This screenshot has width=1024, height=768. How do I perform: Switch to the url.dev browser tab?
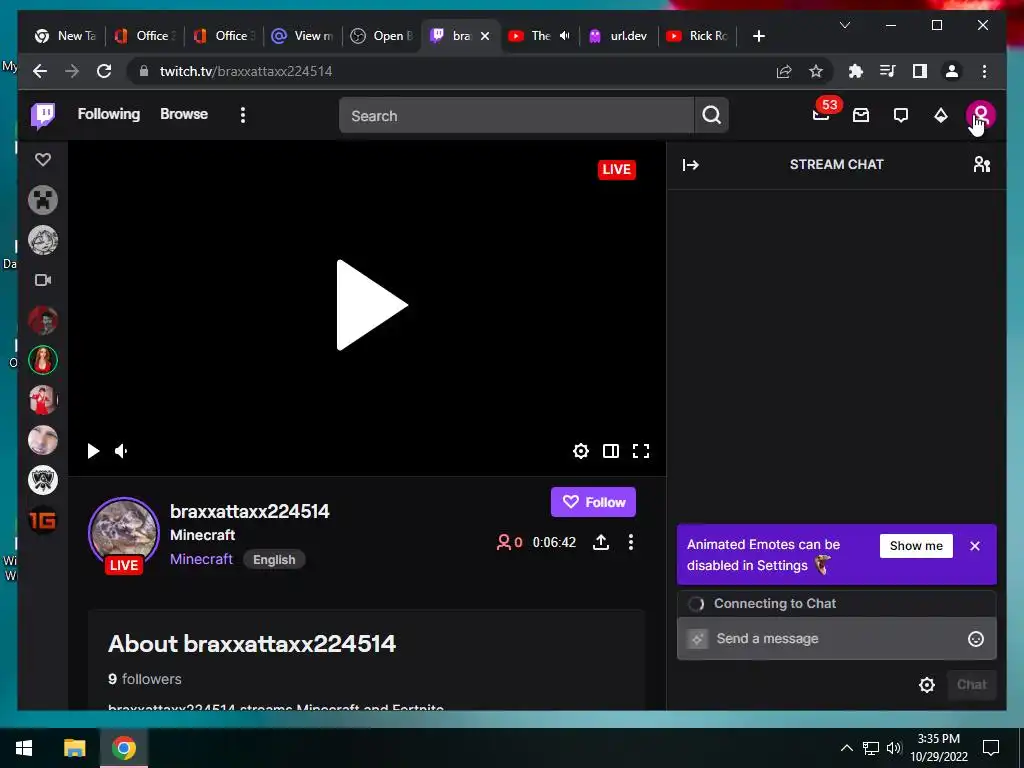click(618, 36)
